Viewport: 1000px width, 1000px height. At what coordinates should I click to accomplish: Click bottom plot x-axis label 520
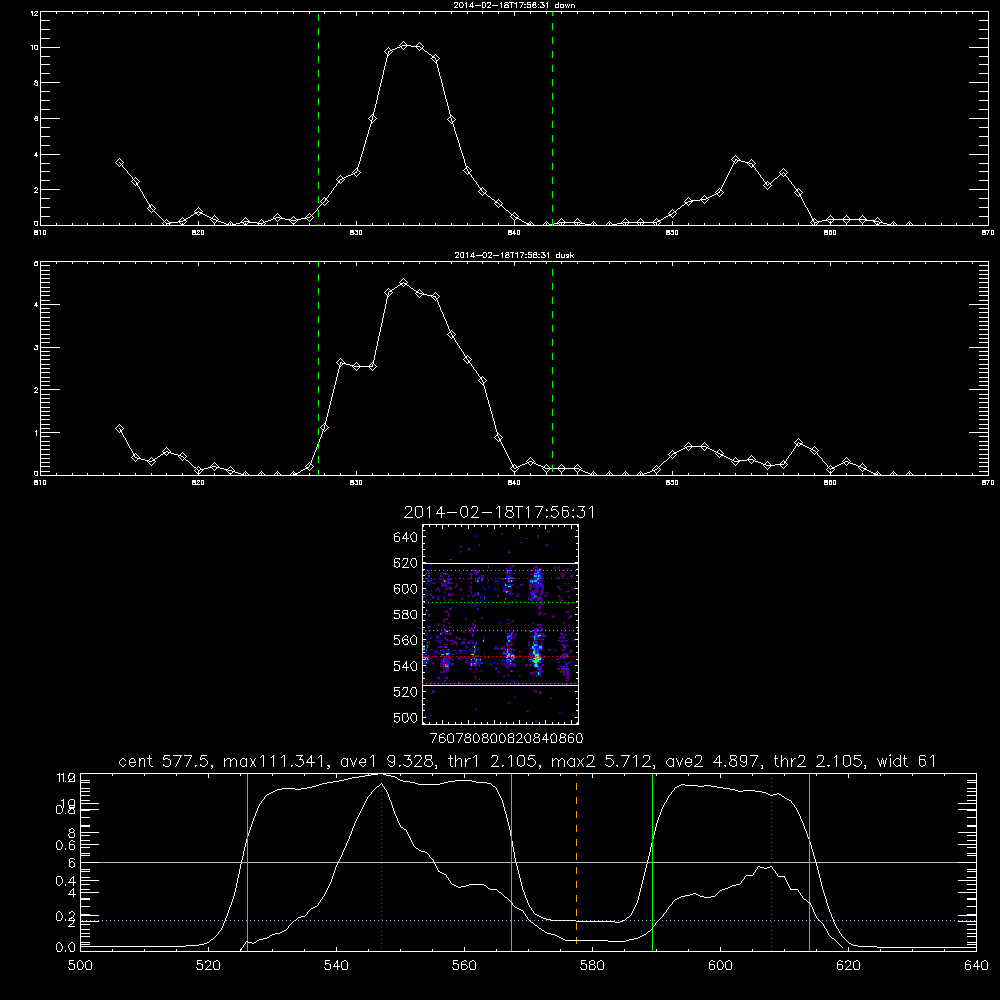pos(208,966)
